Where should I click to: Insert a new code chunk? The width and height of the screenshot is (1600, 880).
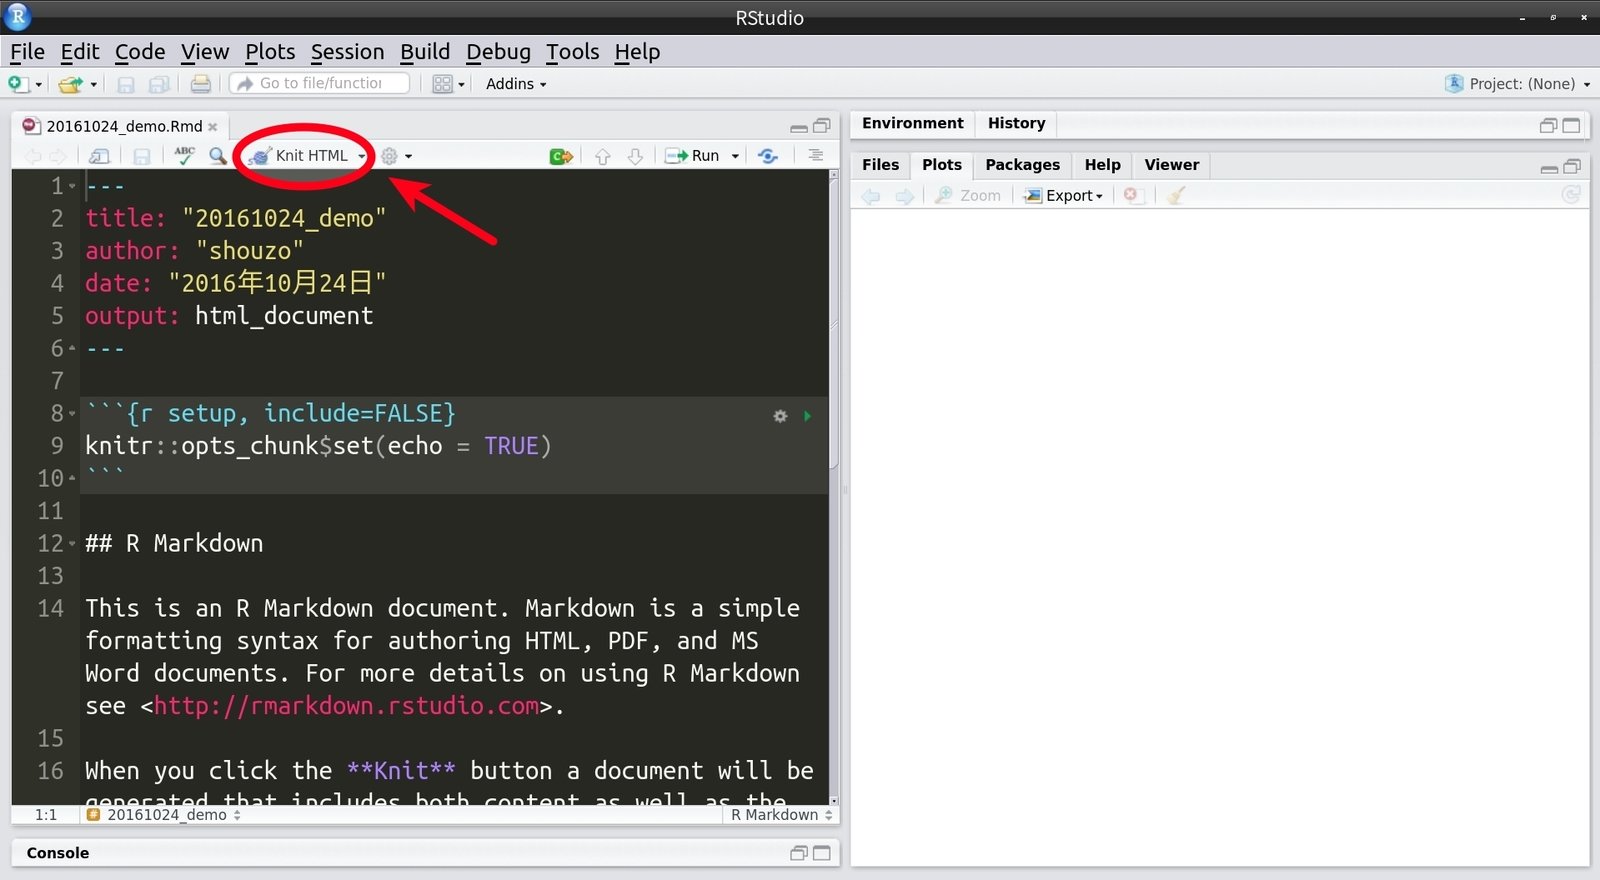click(x=561, y=156)
